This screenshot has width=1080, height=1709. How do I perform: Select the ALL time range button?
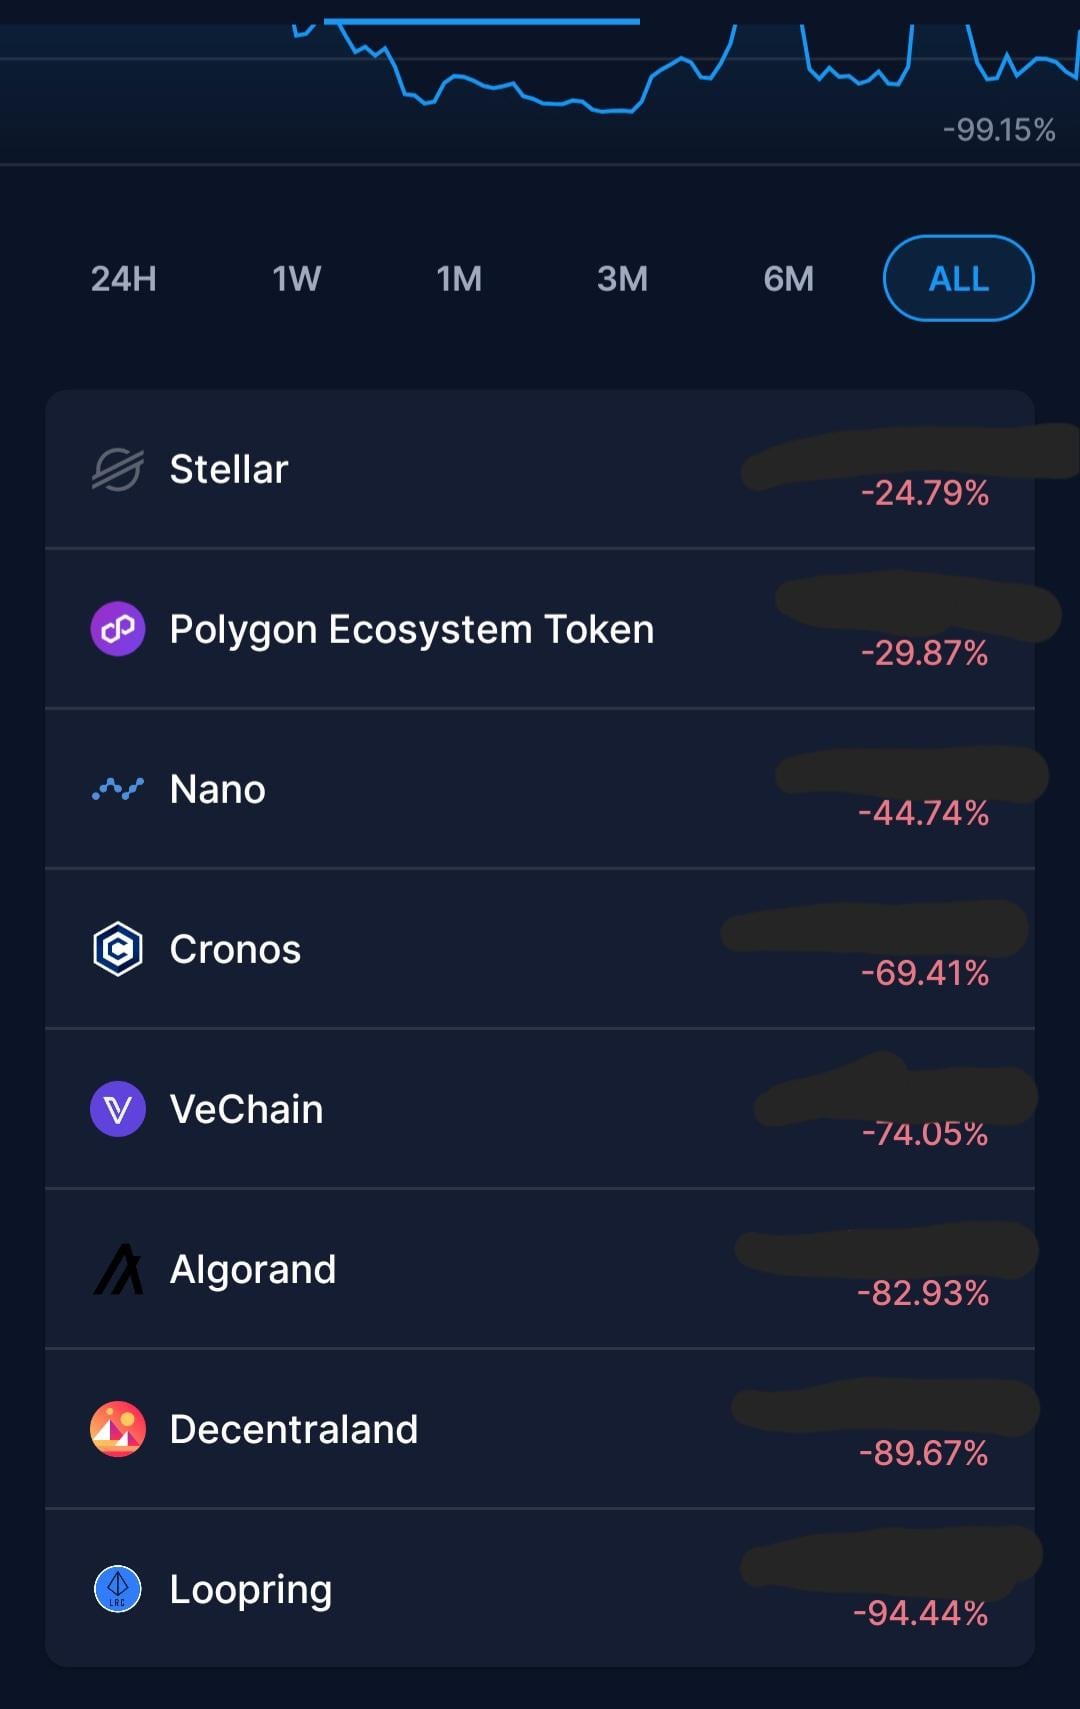coord(959,278)
